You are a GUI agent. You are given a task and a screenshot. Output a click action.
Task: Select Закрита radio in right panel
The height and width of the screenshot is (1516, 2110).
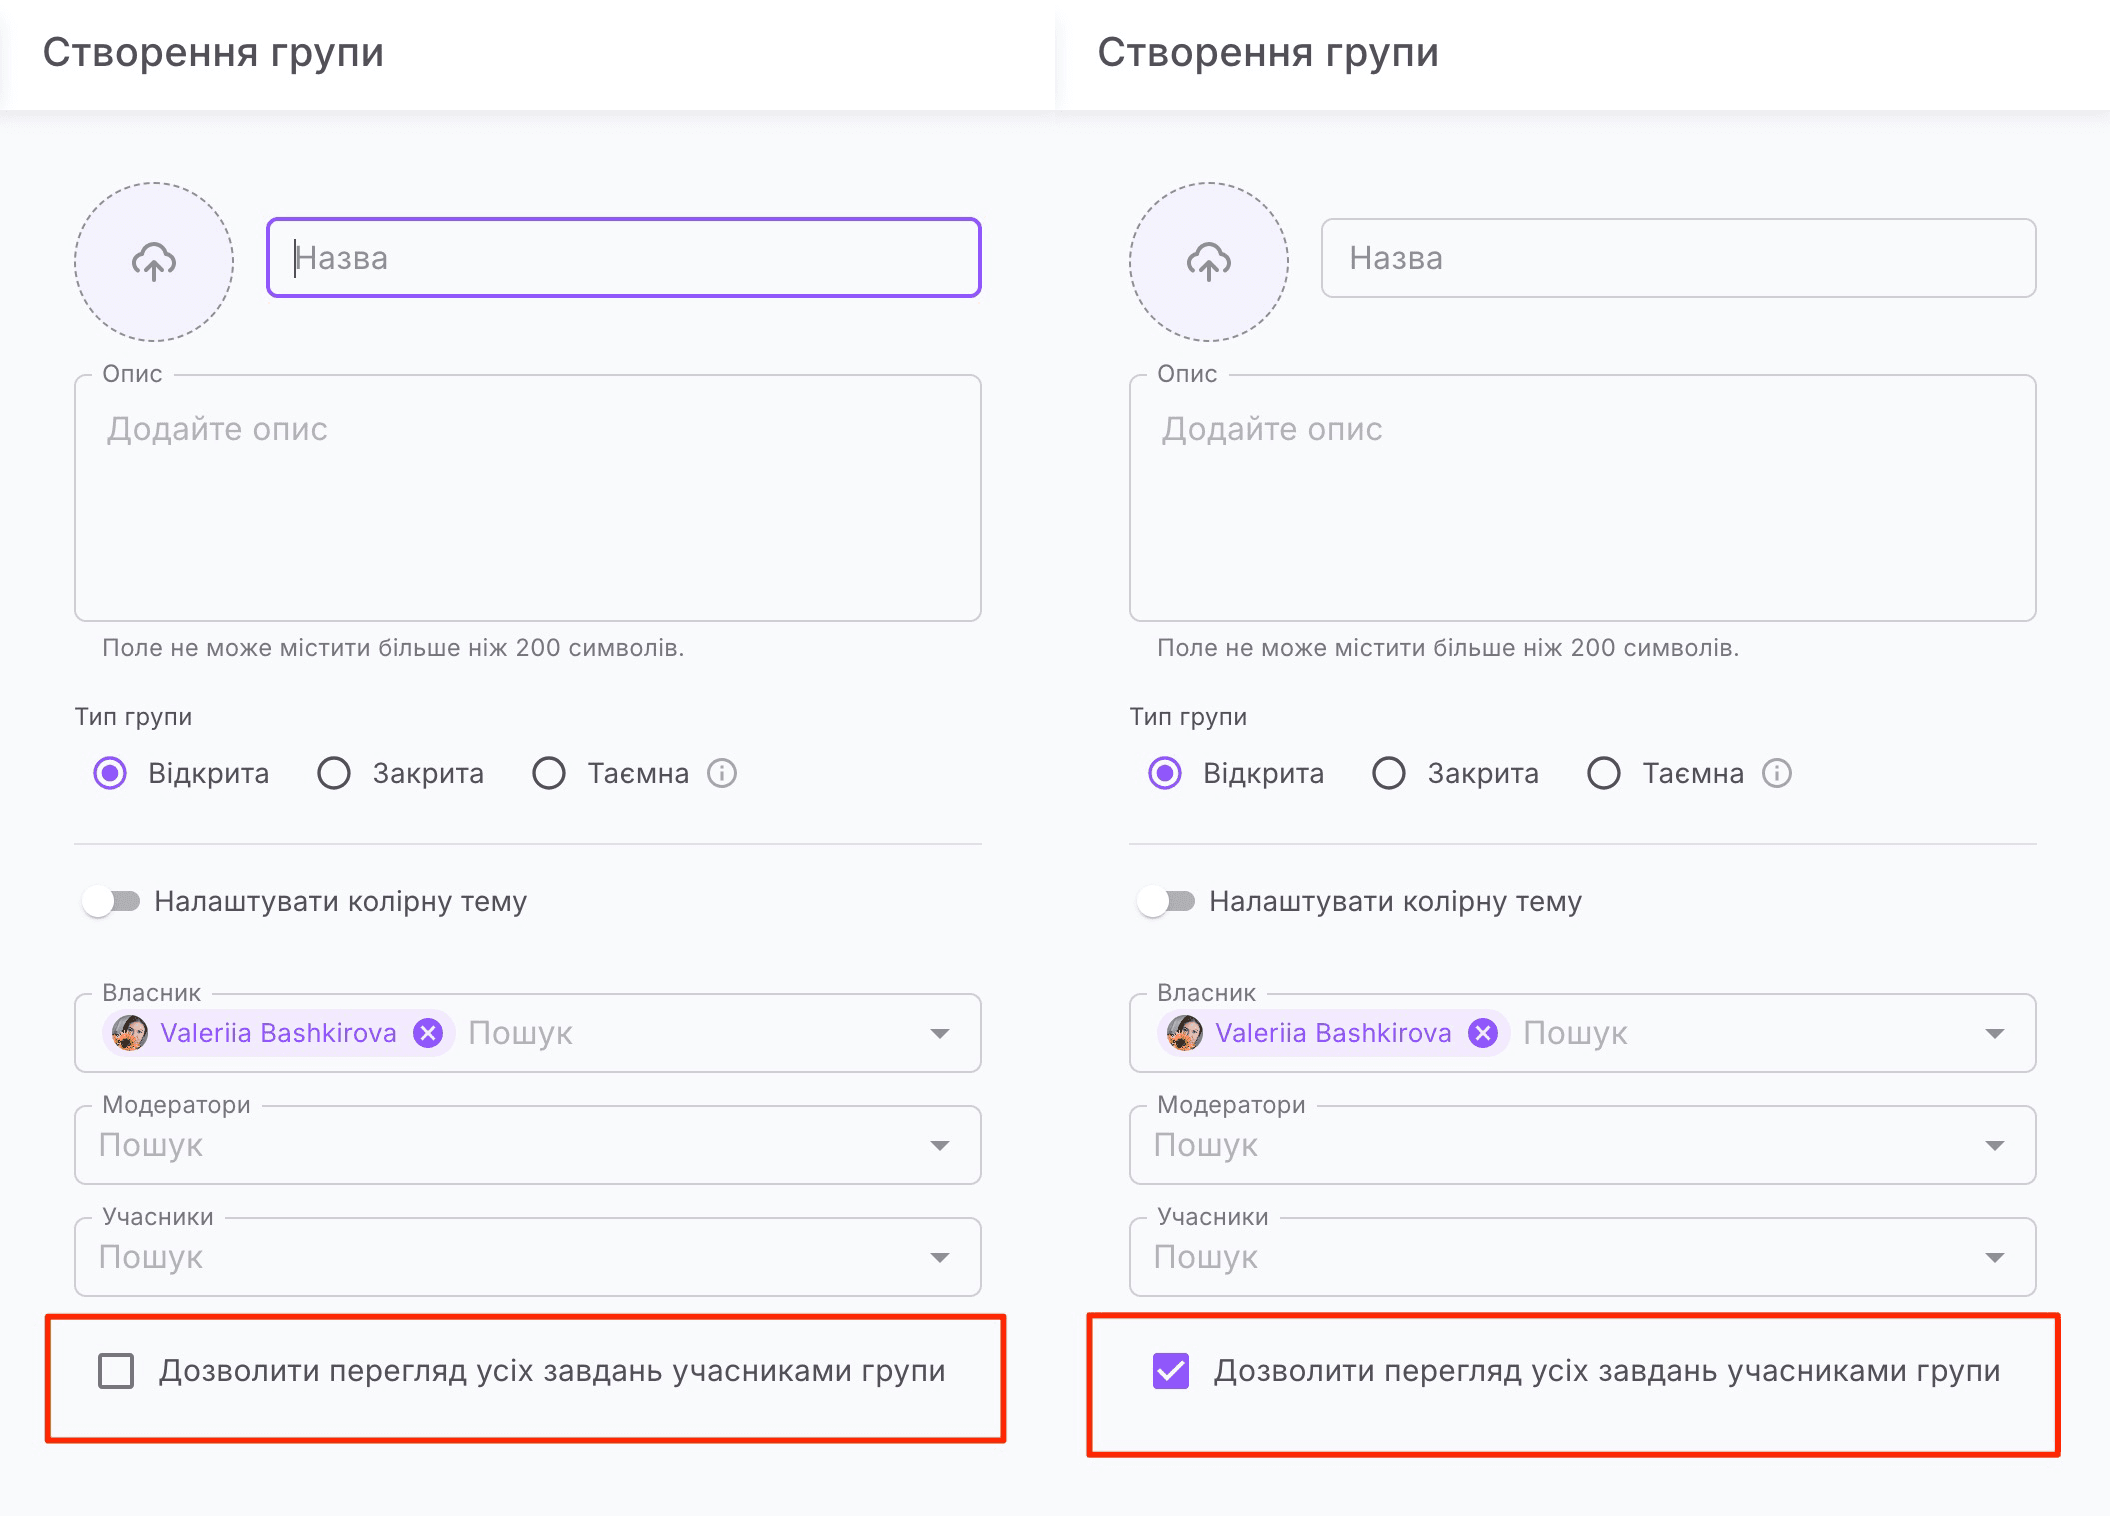1389,773
